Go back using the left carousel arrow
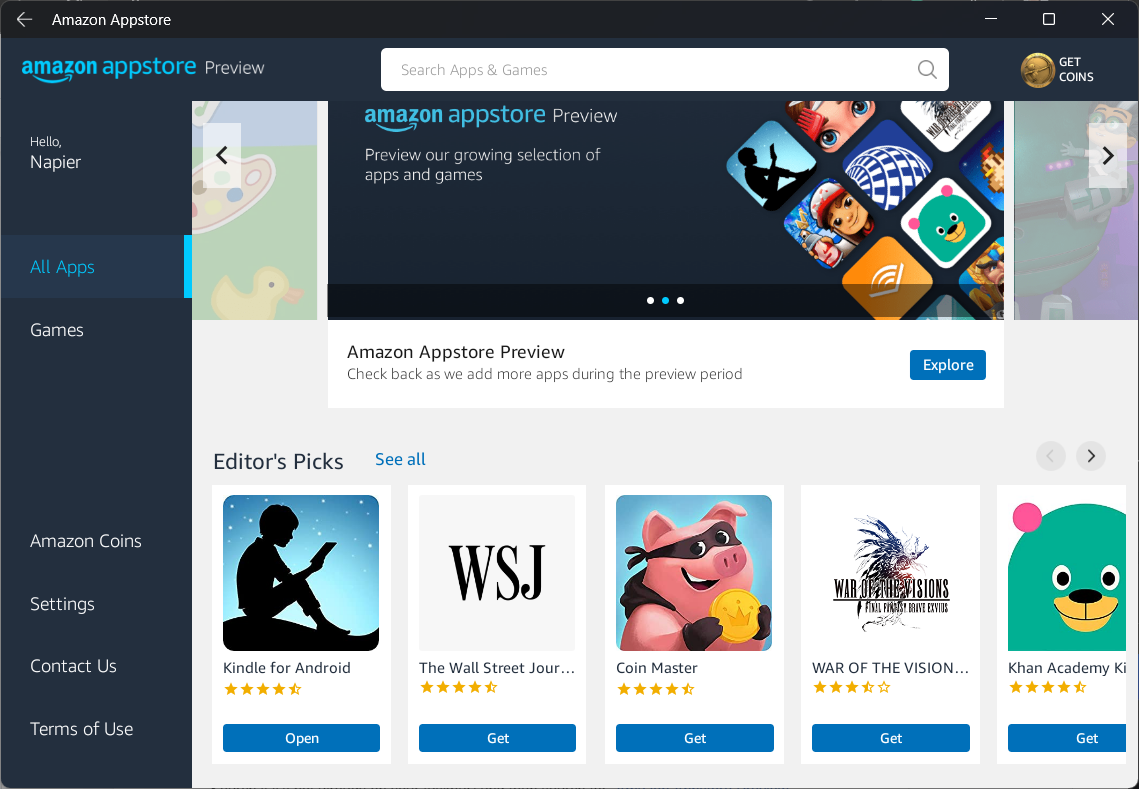 pyautogui.click(x=221, y=156)
